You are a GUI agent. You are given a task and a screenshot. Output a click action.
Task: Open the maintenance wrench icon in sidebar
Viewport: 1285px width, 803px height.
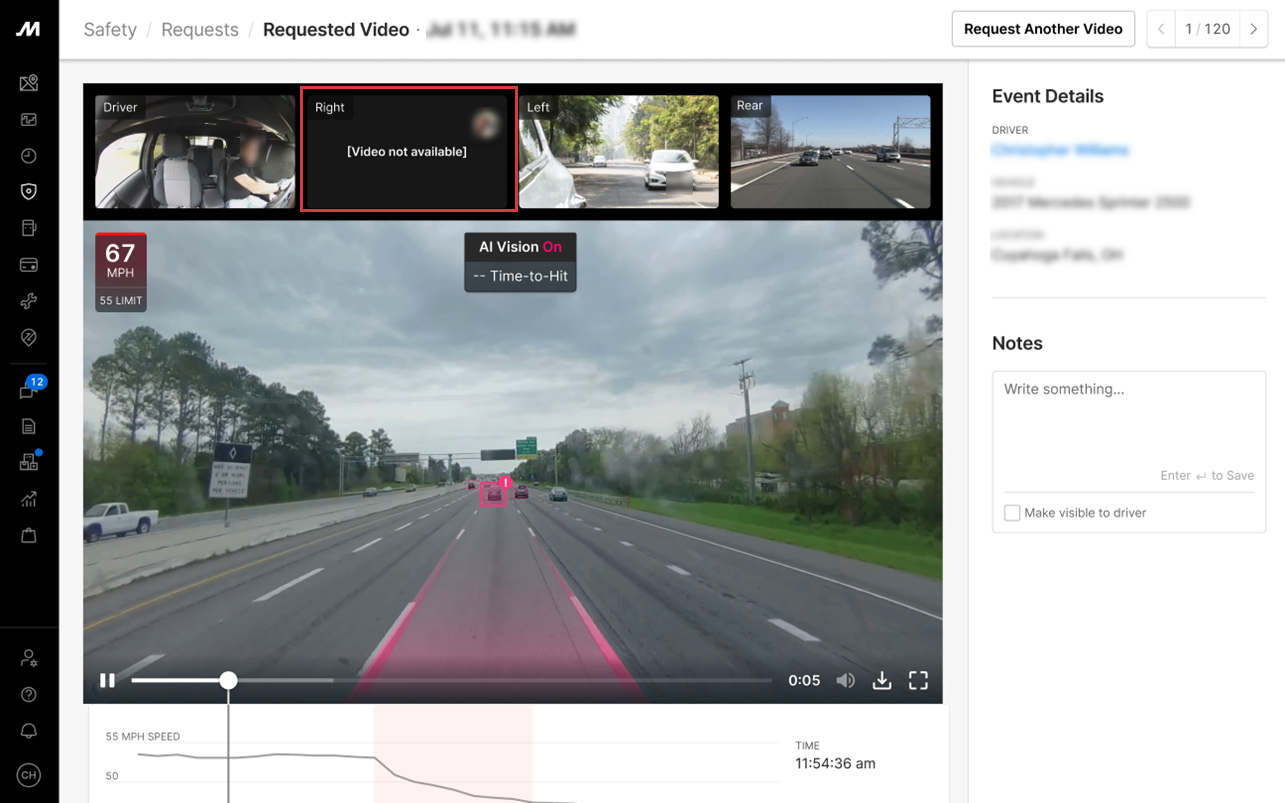tap(29, 301)
